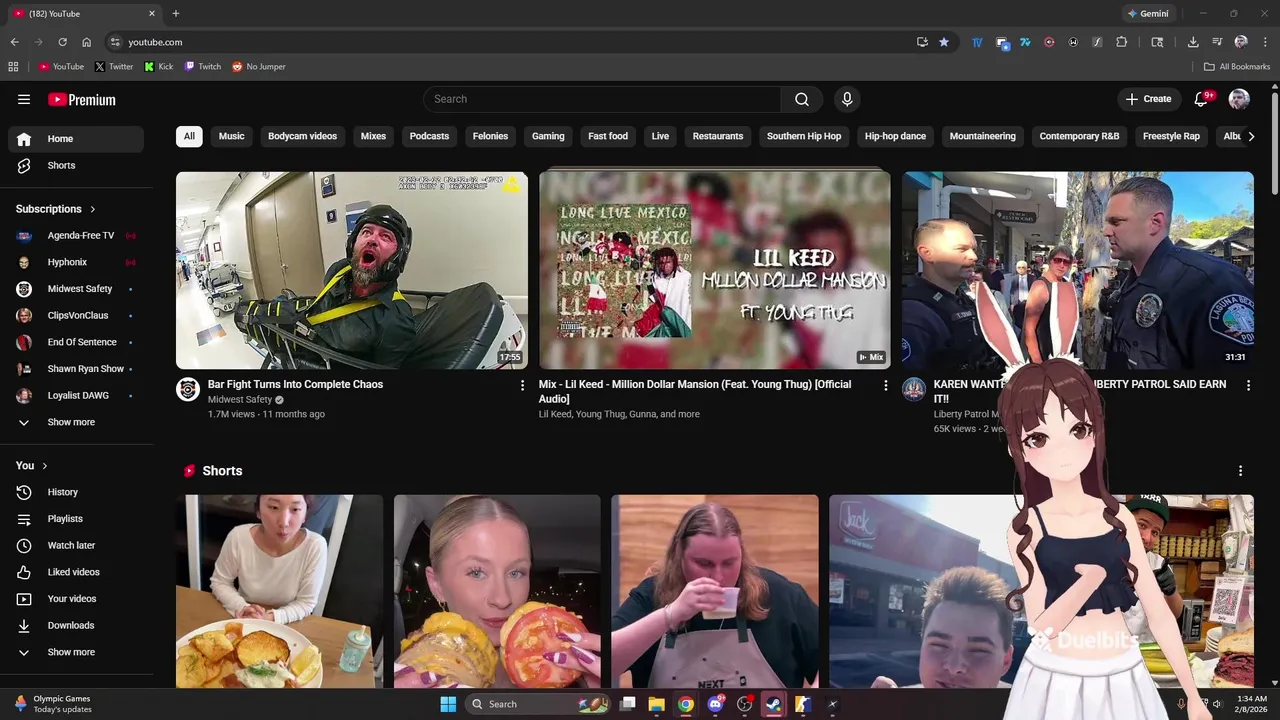Click Liberty Patrol channel avatar
Viewport: 1280px width, 720px height.
click(x=914, y=389)
